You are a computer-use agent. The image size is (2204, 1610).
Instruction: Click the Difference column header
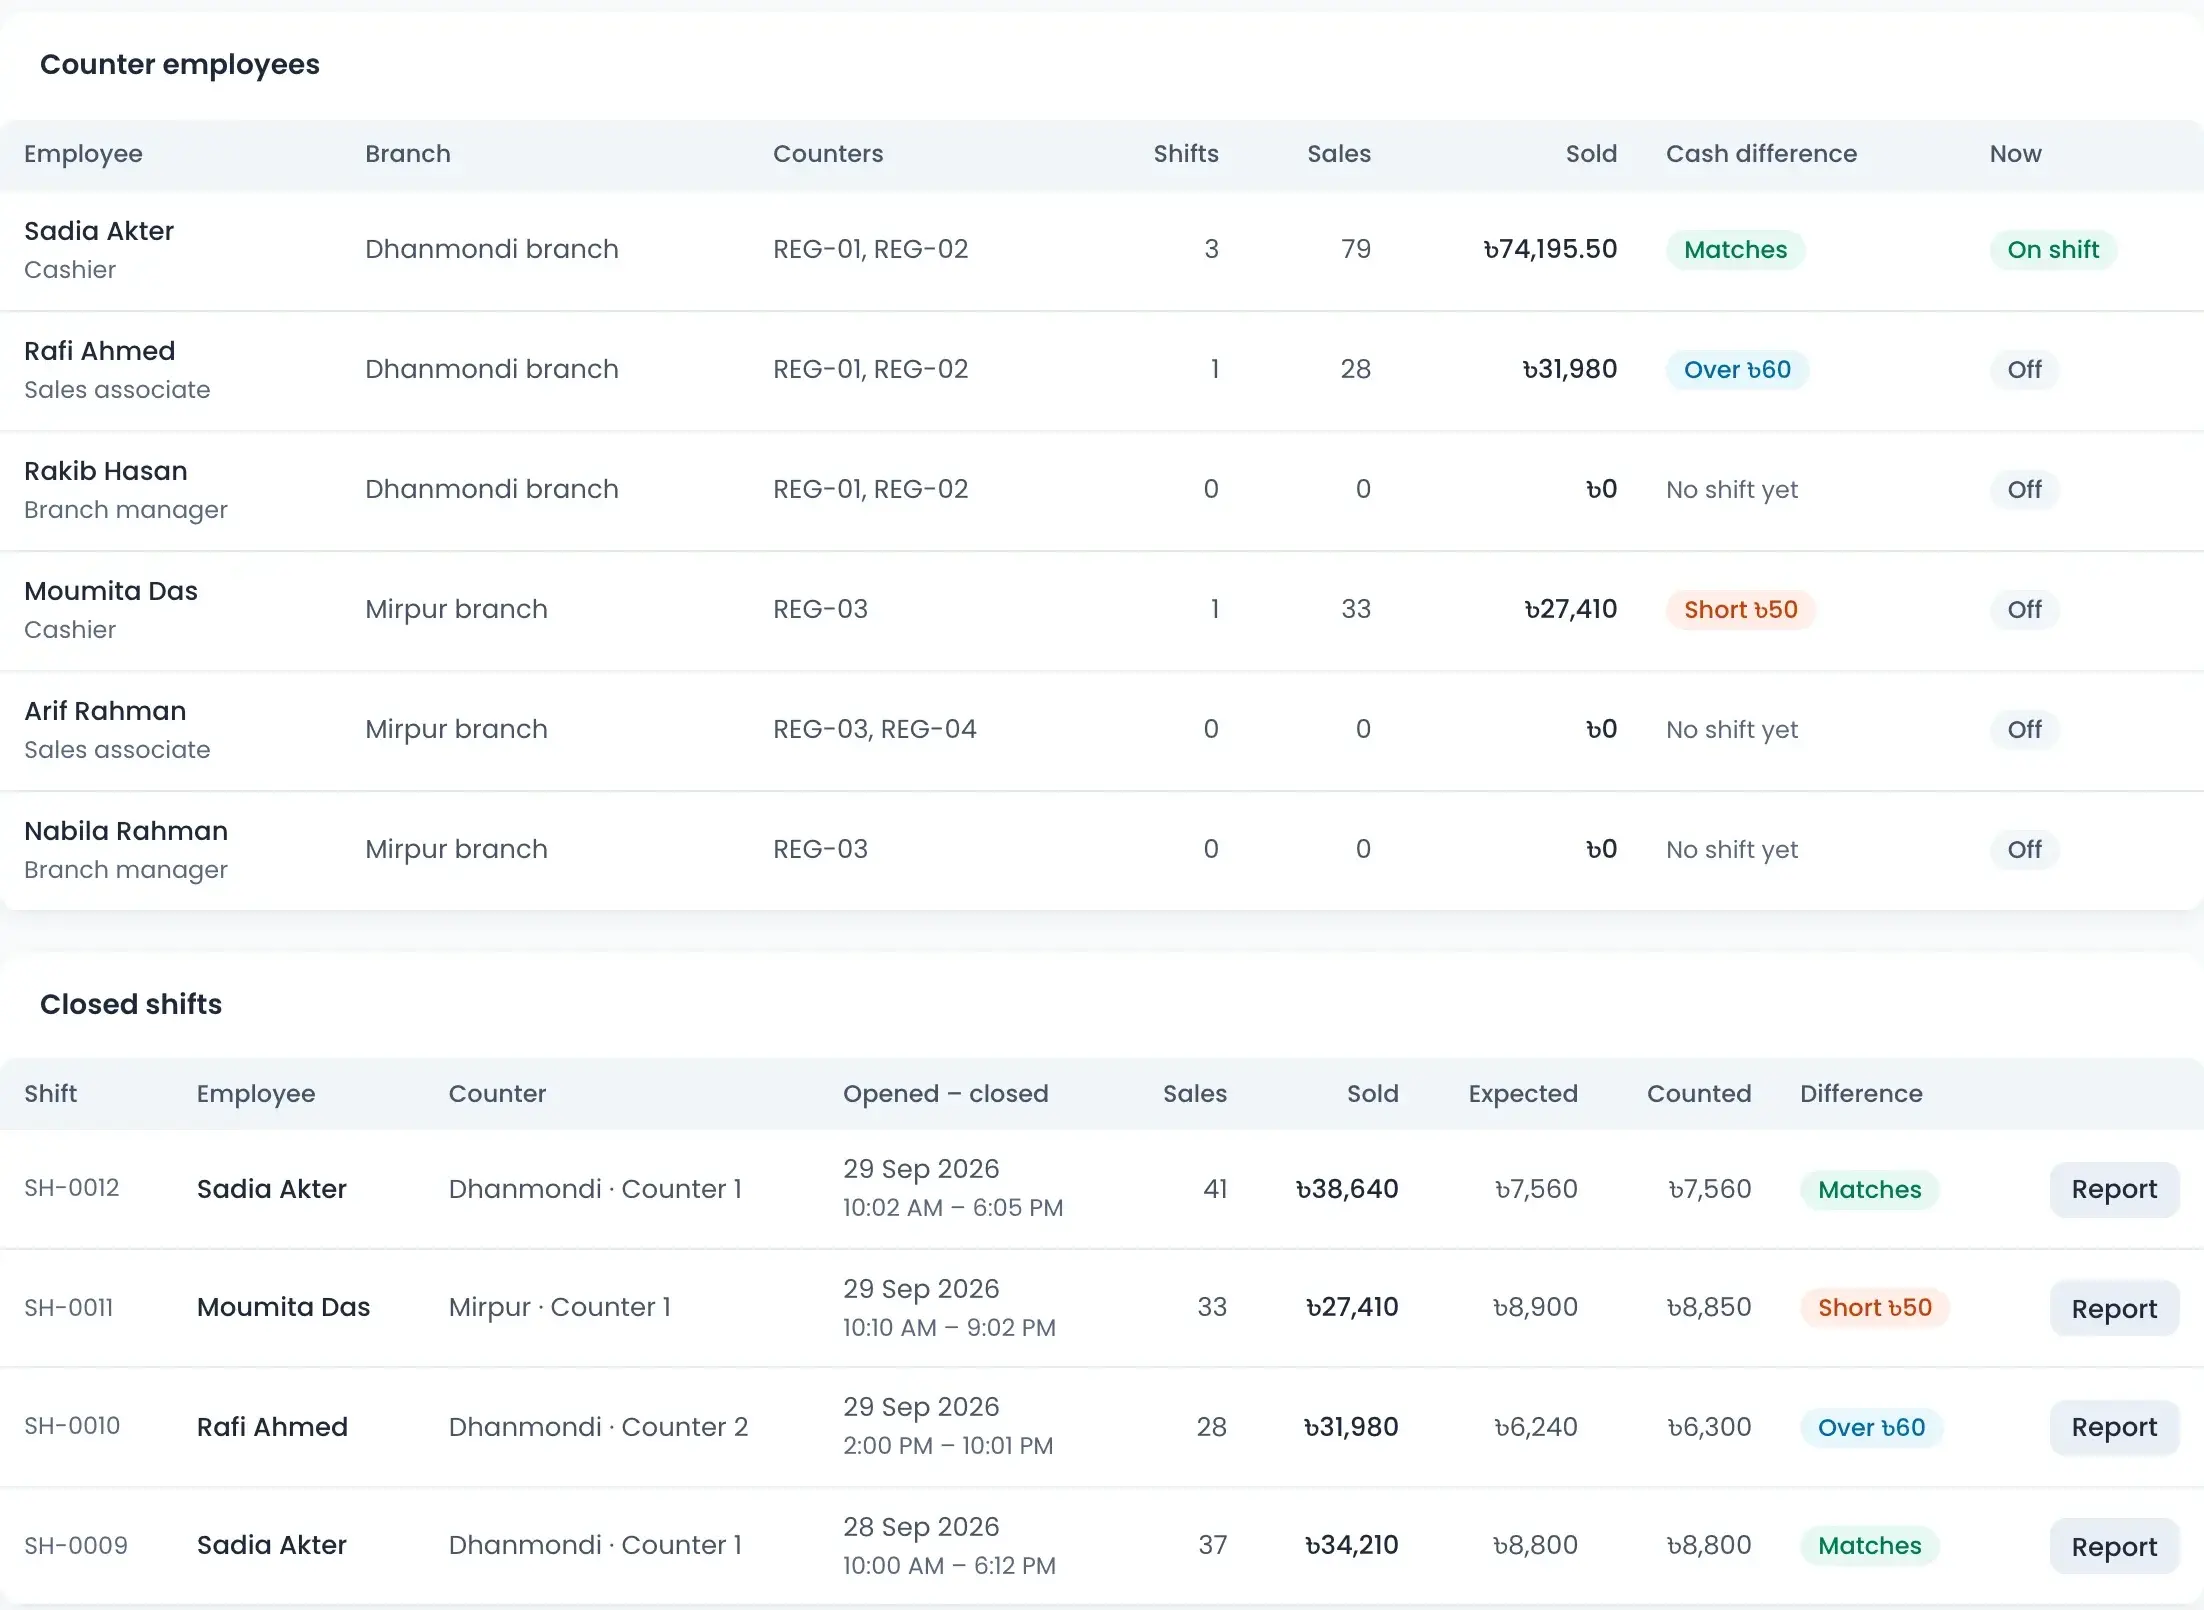[x=1861, y=1094]
